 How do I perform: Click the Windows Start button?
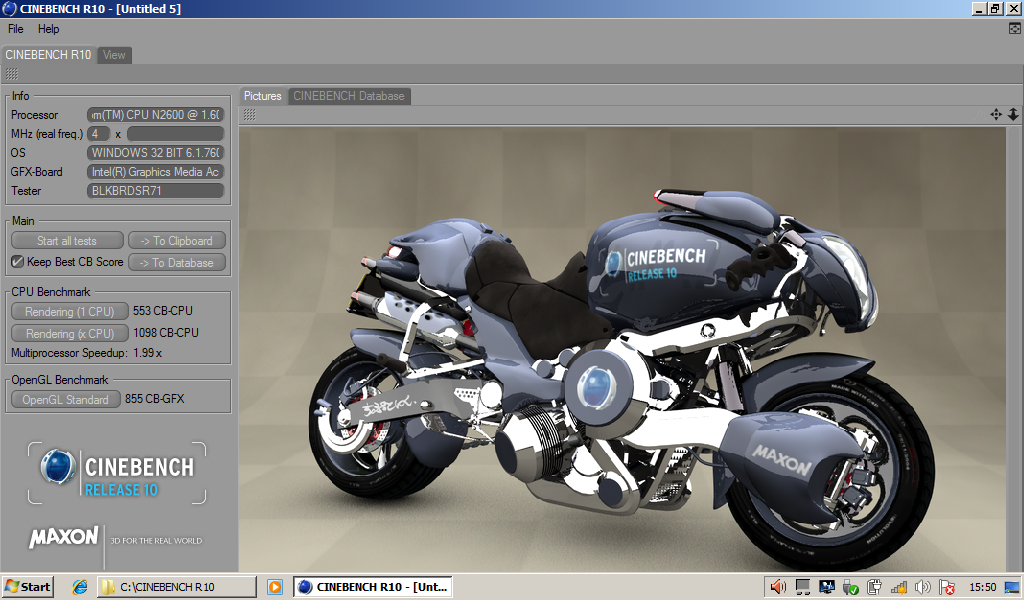coord(27,586)
